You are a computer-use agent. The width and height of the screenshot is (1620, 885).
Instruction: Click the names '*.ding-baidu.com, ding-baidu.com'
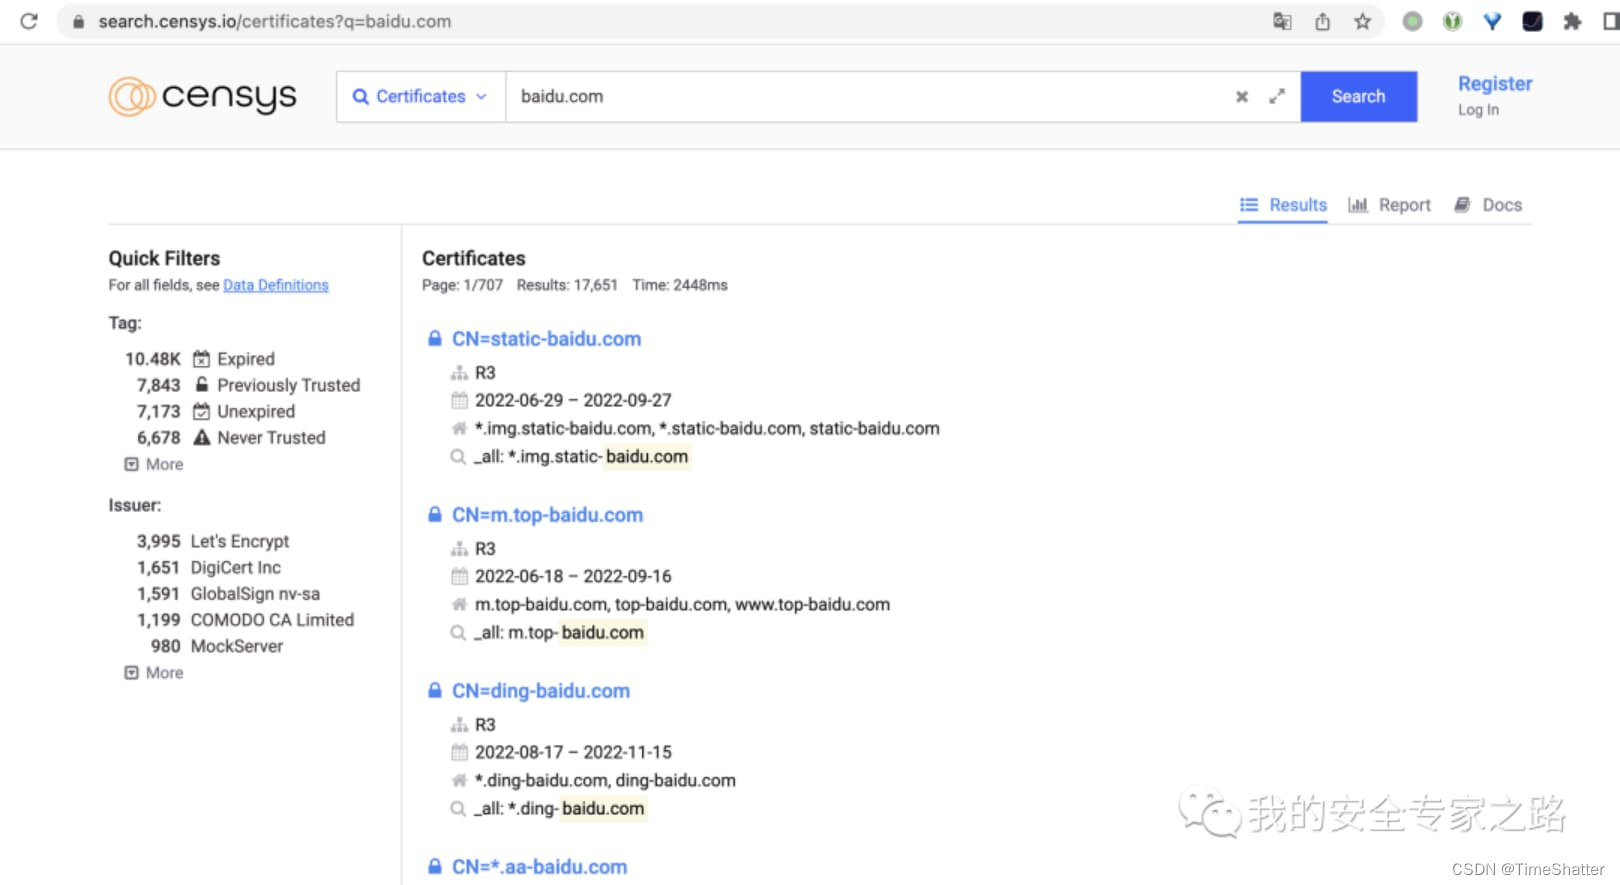605,780
